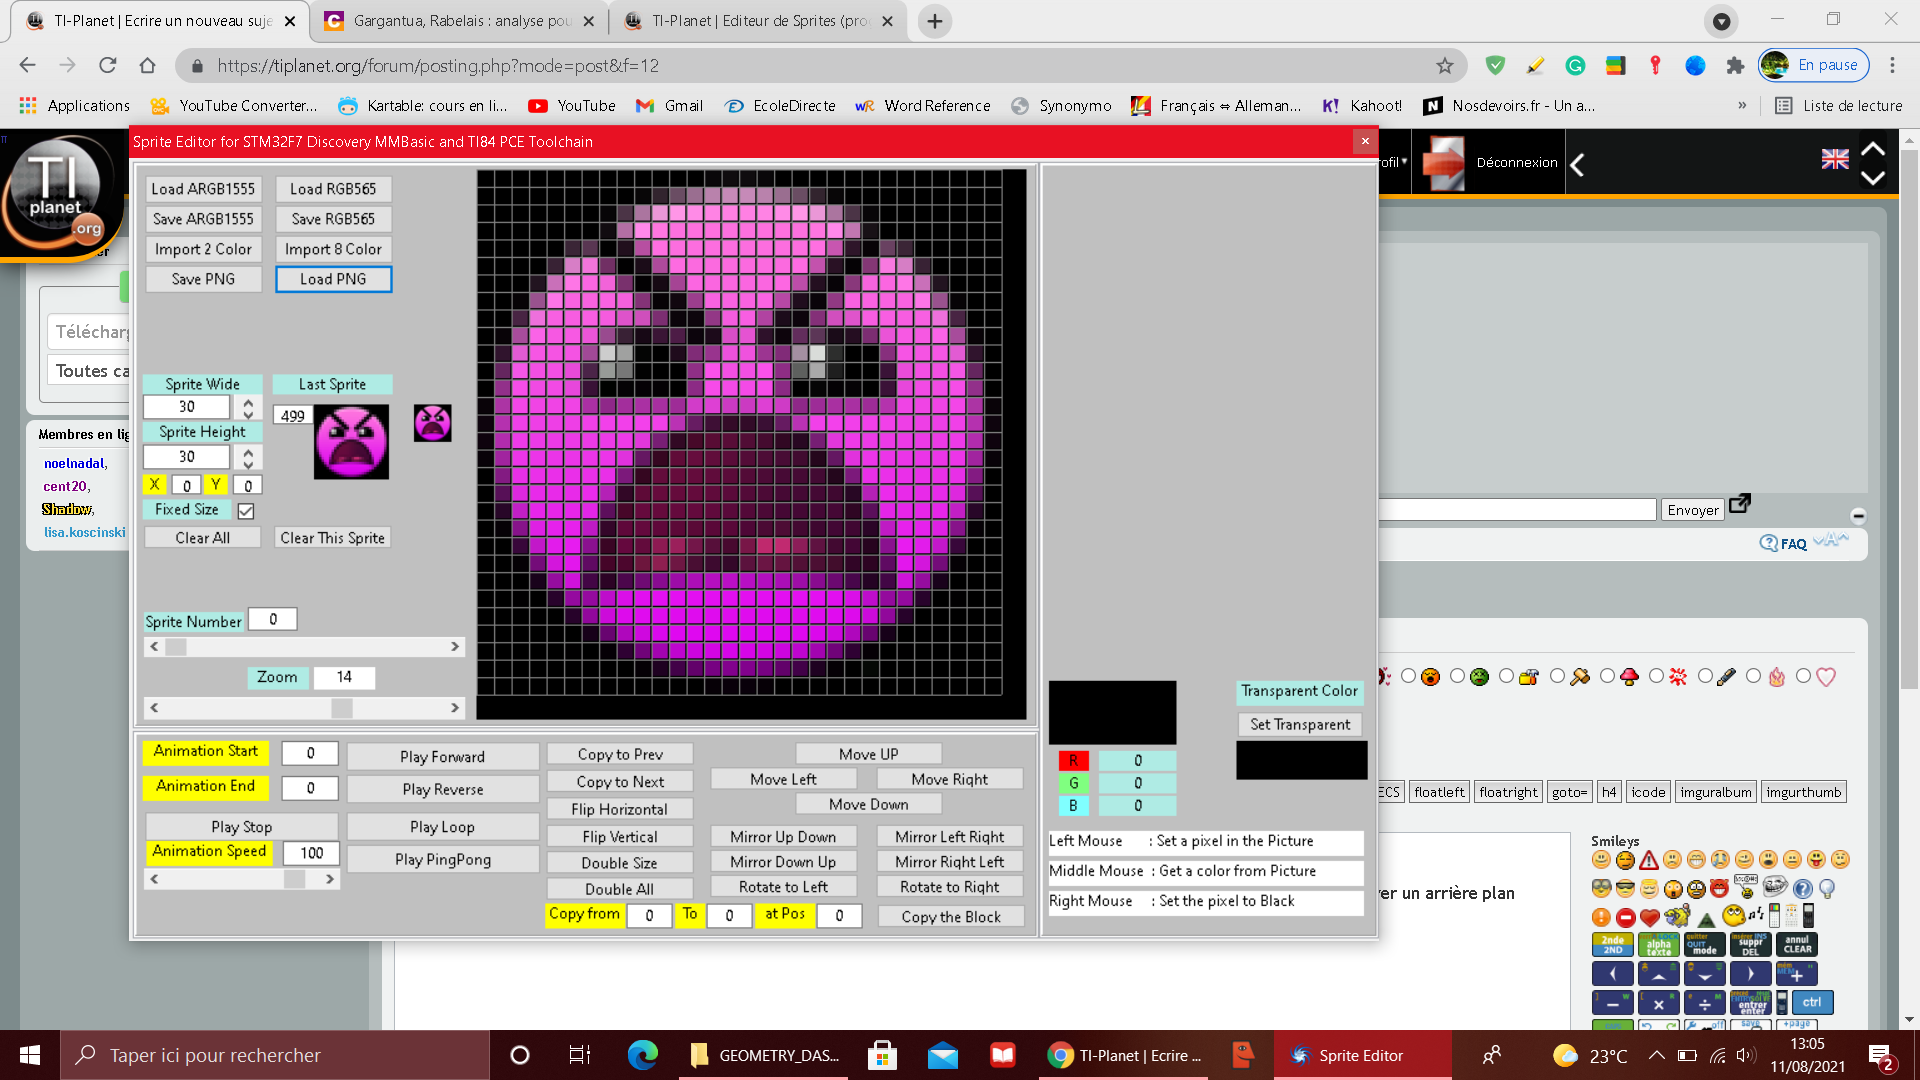
Task: Select the red splat topic icon radio
Action: pos(1656,676)
